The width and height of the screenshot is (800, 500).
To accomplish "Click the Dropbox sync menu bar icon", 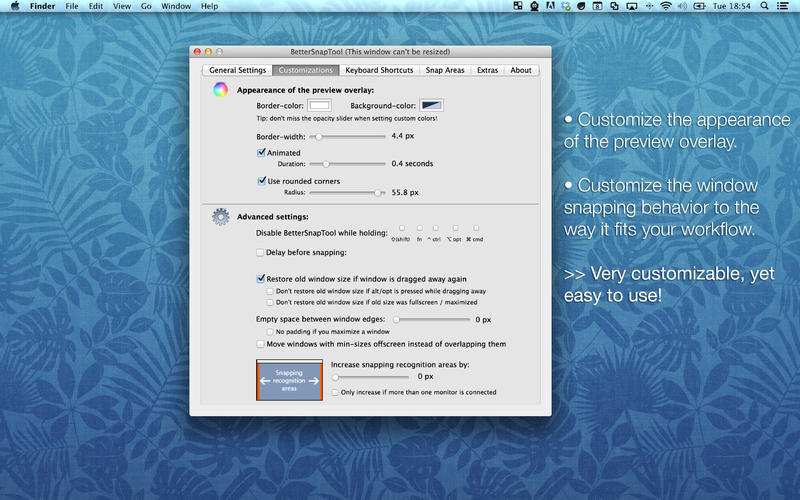I will tap(566, 6).
